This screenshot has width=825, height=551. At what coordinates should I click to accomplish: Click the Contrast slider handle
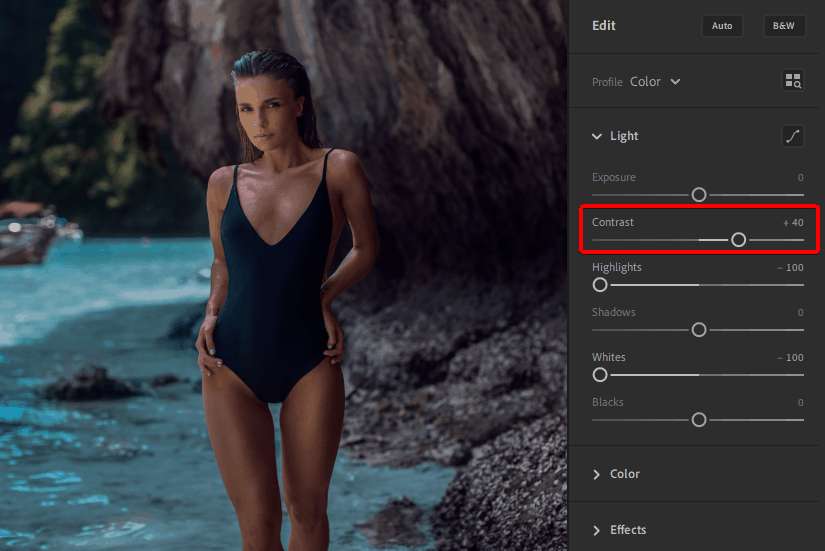[738, 240]
